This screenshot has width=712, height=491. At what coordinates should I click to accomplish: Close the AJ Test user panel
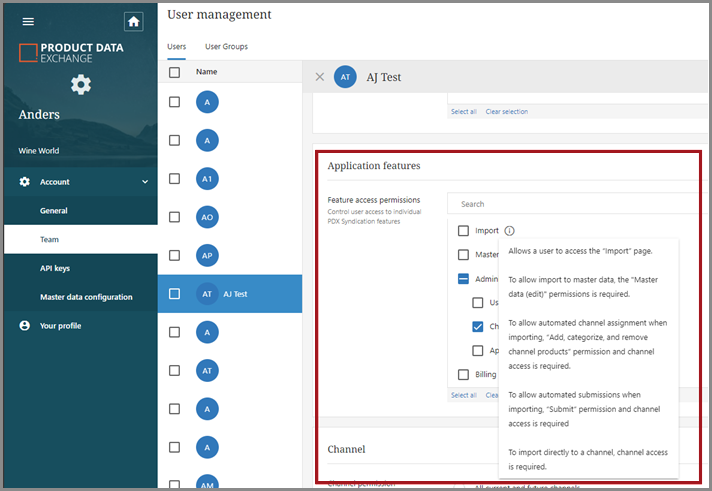(320, 77)
